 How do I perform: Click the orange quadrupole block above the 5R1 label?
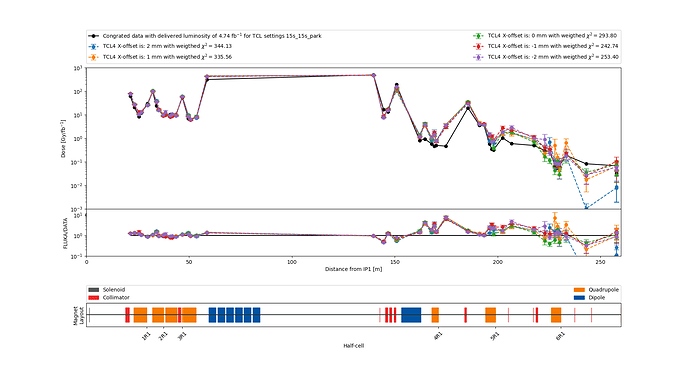491,315
